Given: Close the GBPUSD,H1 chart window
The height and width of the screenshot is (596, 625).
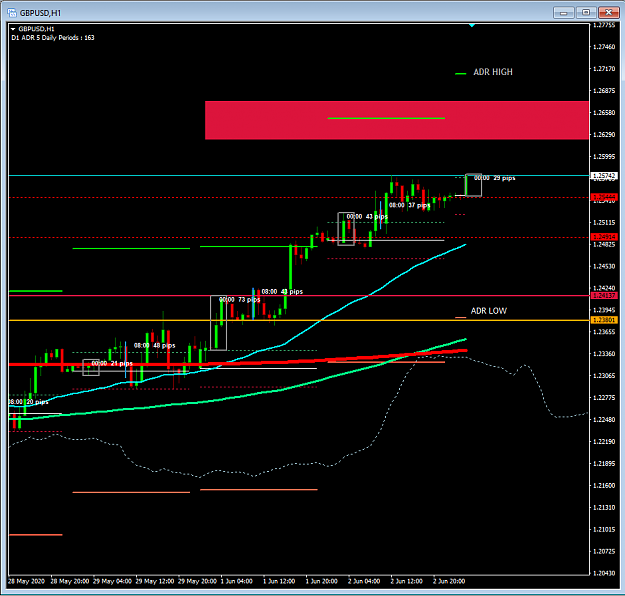Looking at the screenshot, I should click(608, 13).
